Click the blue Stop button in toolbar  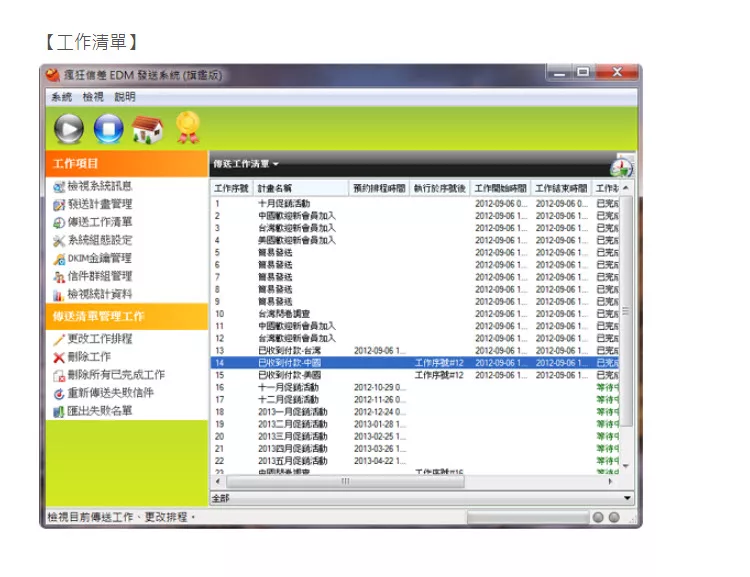[108, 128]
